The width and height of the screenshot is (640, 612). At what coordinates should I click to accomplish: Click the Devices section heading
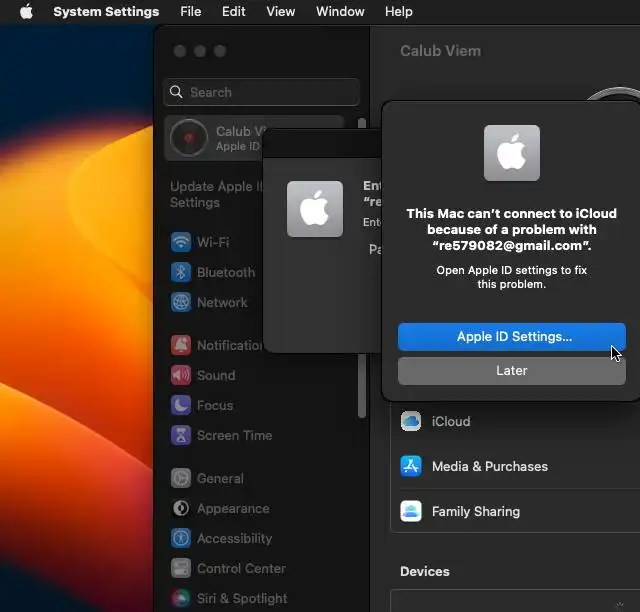[x=424, y=571]
